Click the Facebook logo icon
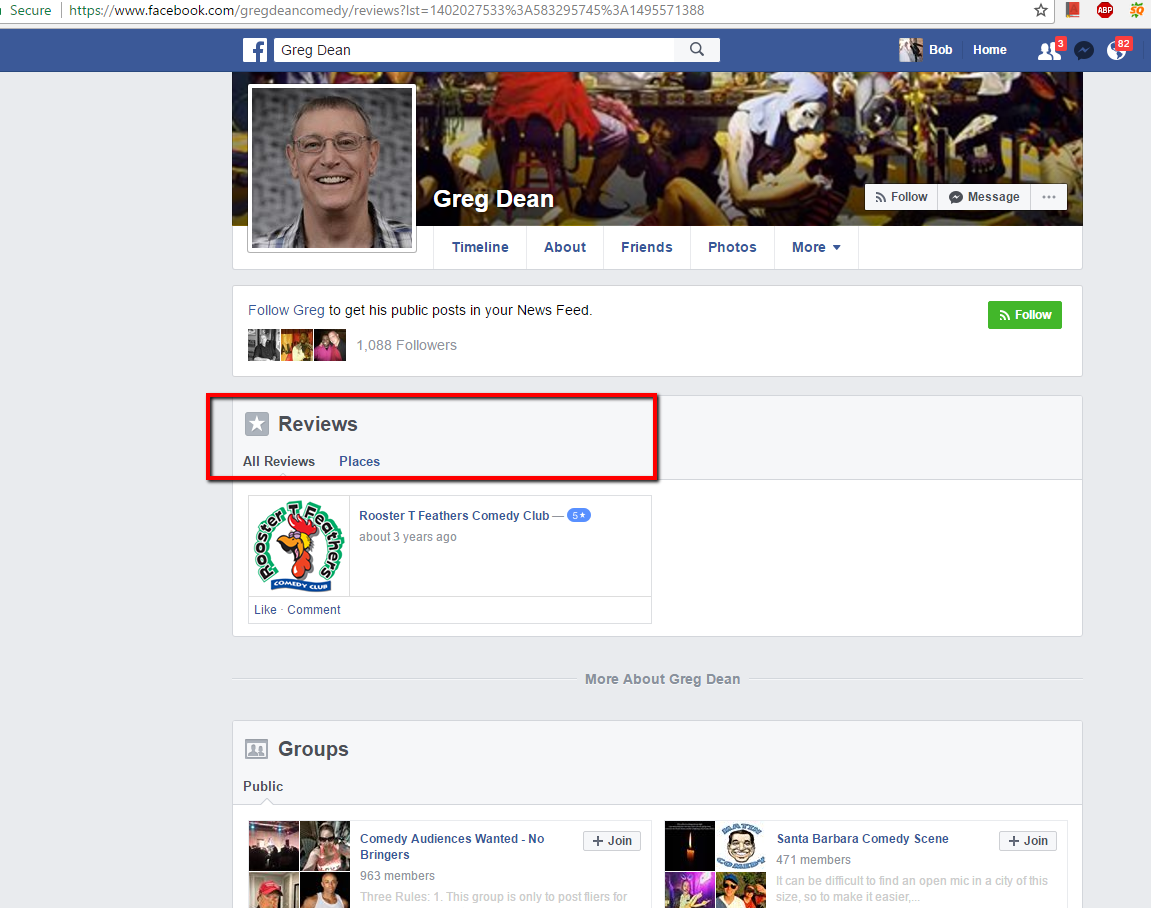 (x=255, y=50)
